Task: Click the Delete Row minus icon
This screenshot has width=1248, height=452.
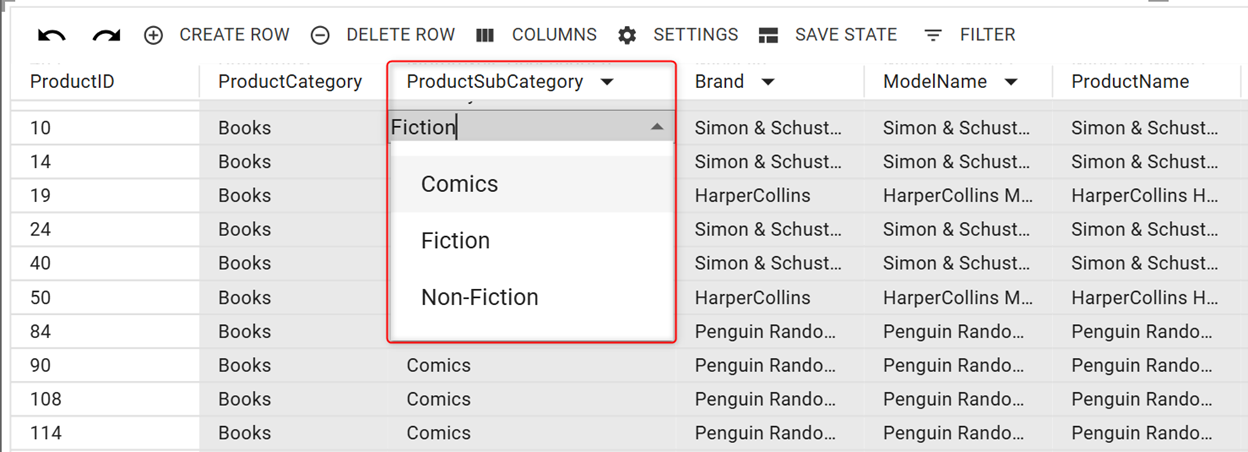Action: coord(320,36)
